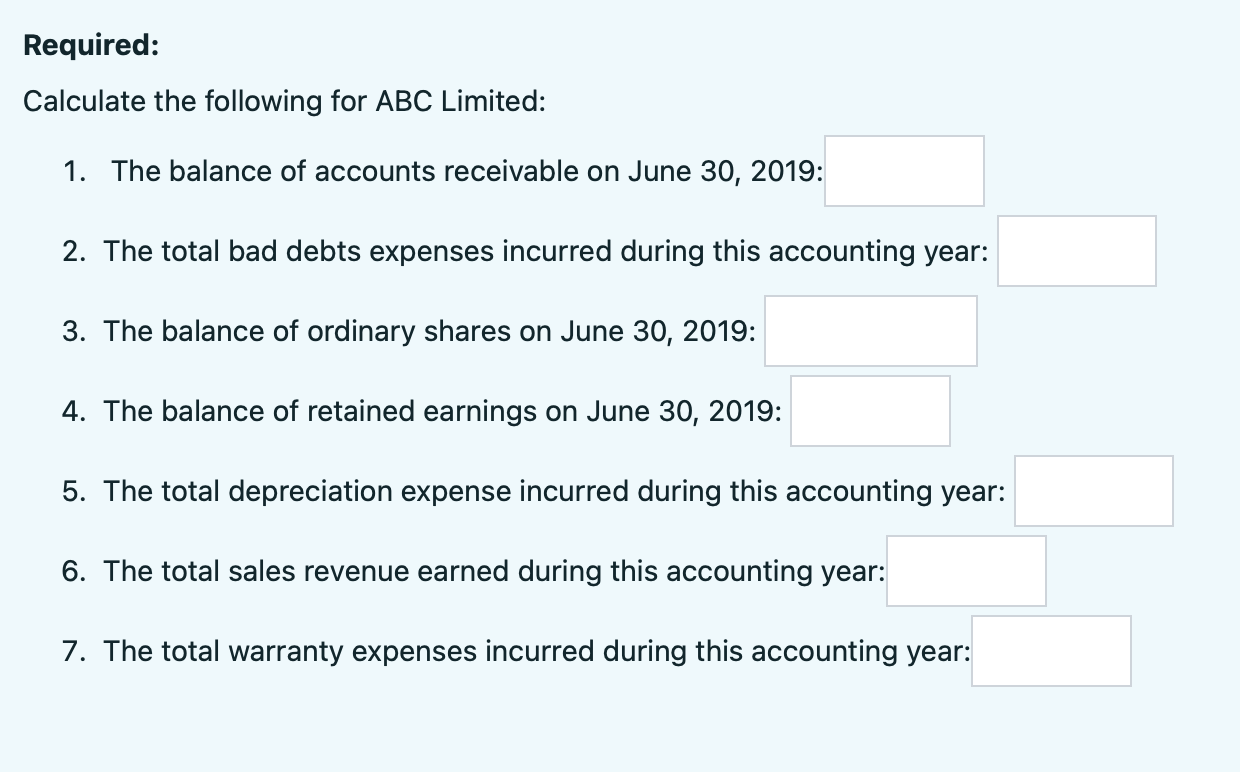Click list number "1." of first question

pyautogui.click(x=73, y=172)
